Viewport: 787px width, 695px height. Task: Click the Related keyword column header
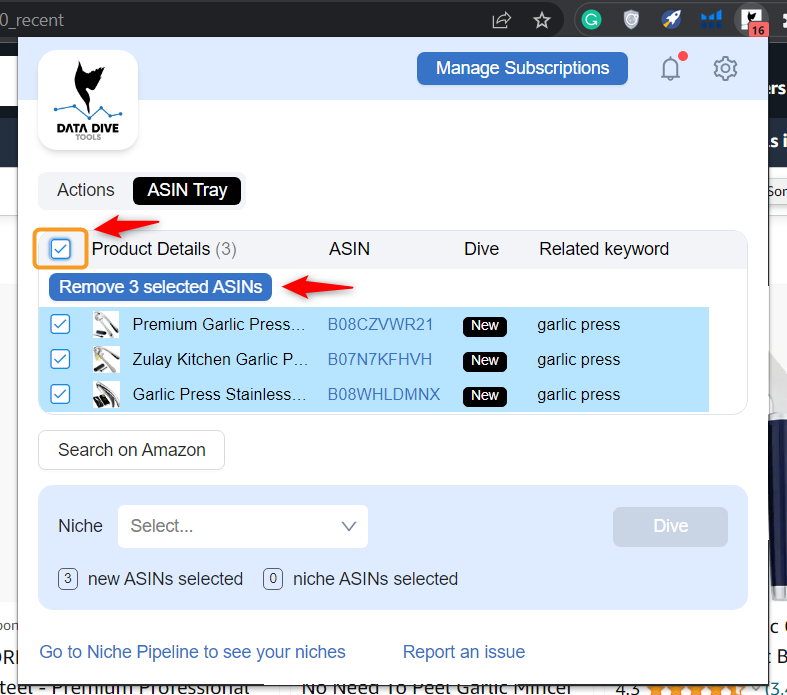[604, 249]
